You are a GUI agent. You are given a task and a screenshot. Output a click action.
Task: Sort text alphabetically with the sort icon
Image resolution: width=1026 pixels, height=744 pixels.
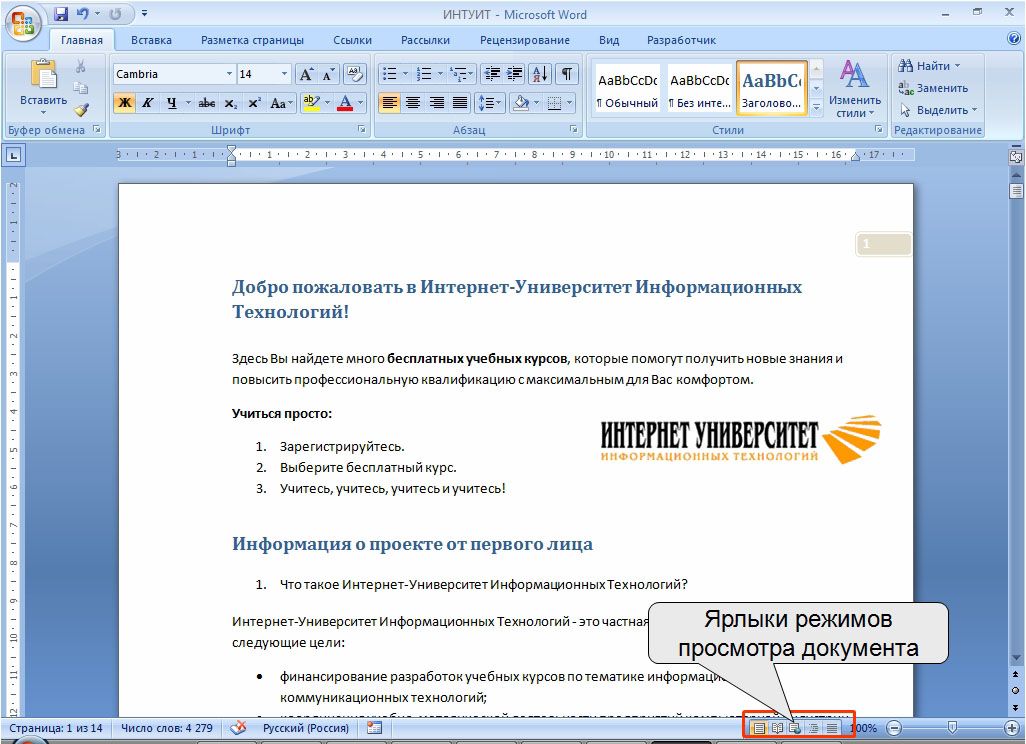pyautogui.click(x=540, y=74)
